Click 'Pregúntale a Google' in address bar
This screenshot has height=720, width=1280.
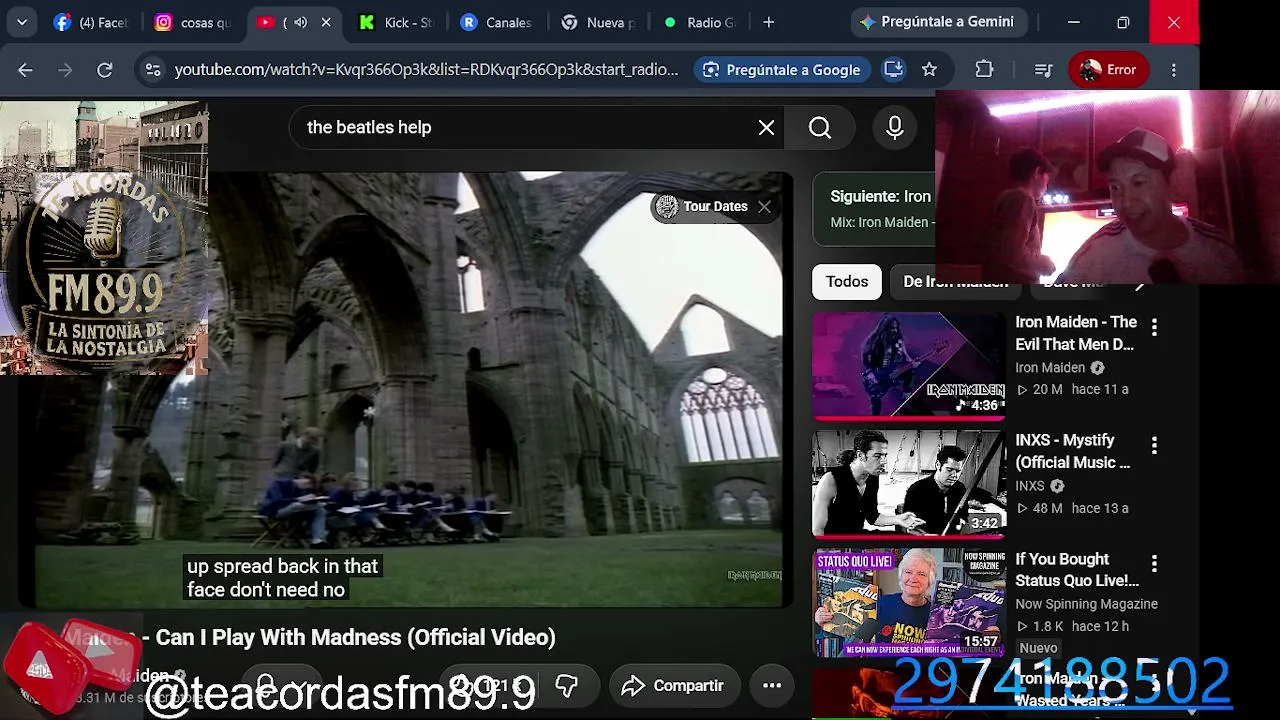[x=782, y=69]
